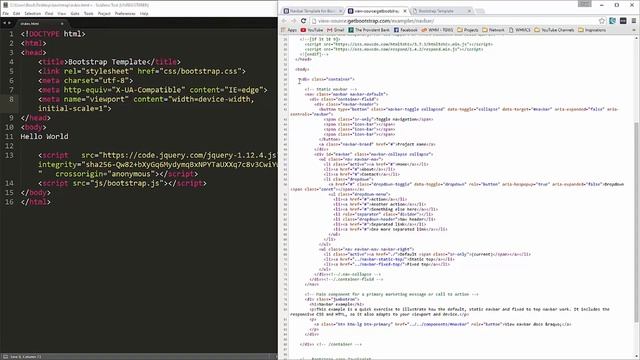This screenshot has height=360, width=640.
Task: Click the scrollbar down arrow in Chrome
Action: coord(636,357)
